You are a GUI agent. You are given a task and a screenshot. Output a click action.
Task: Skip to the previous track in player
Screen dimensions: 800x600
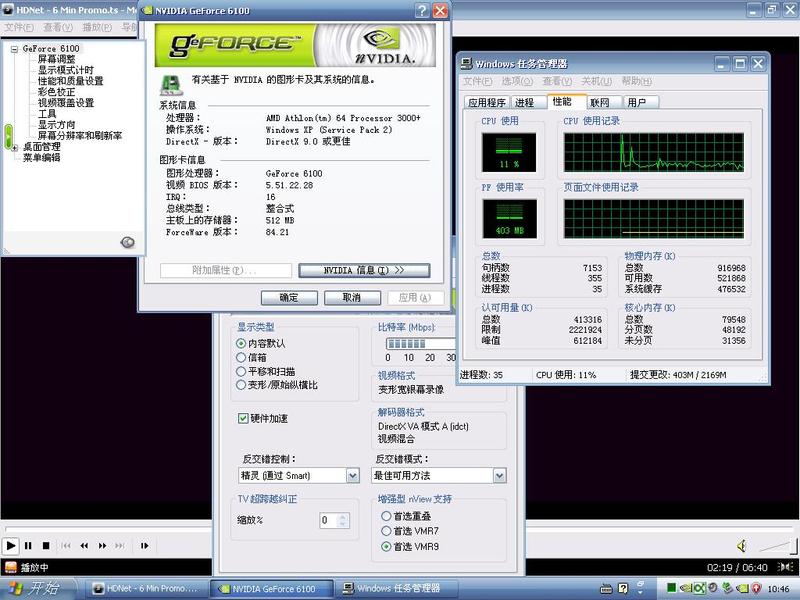pos(66,546)
